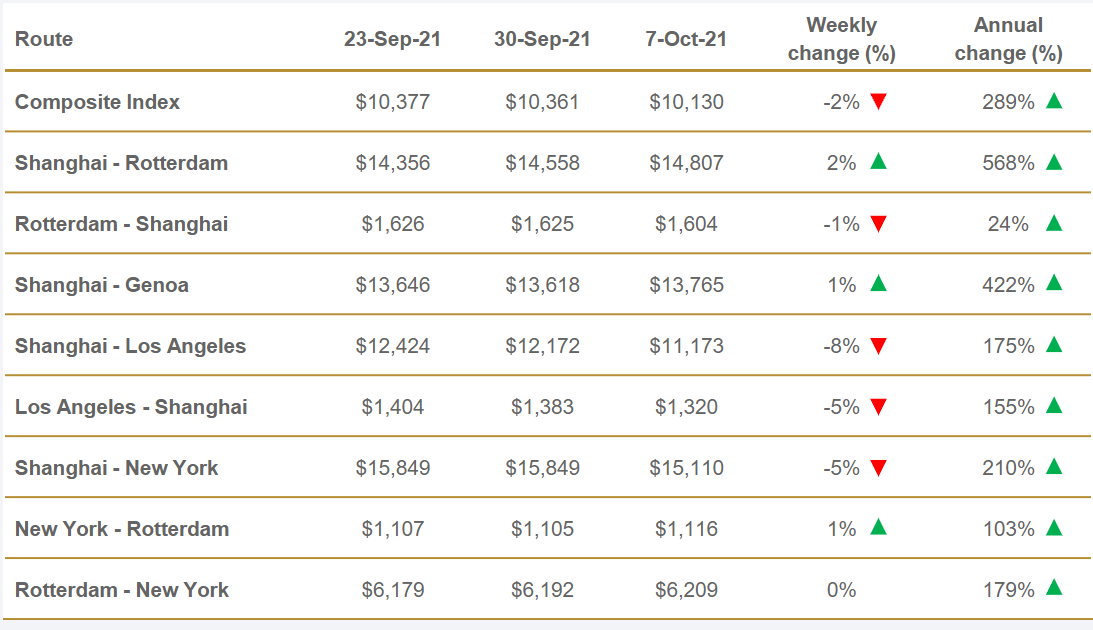This screenshot has height=630, width=1093.
Task: Select the 568% annual change value
Action: pyautogui.click(x=1008, y=163)
